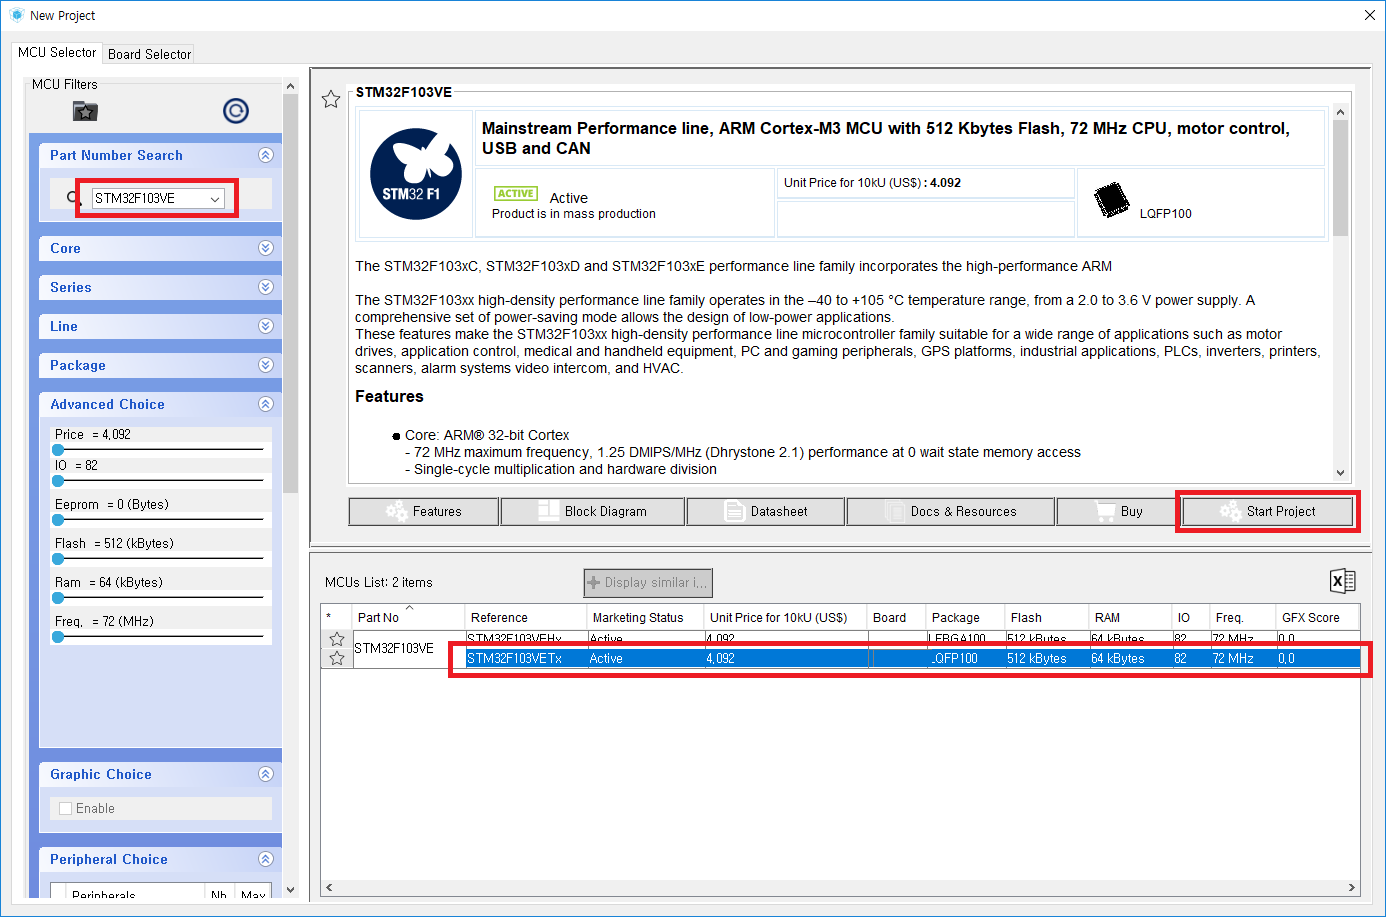Sort by the Reference column header
The image size is (1386, 917).
click(x=526, y=617)
